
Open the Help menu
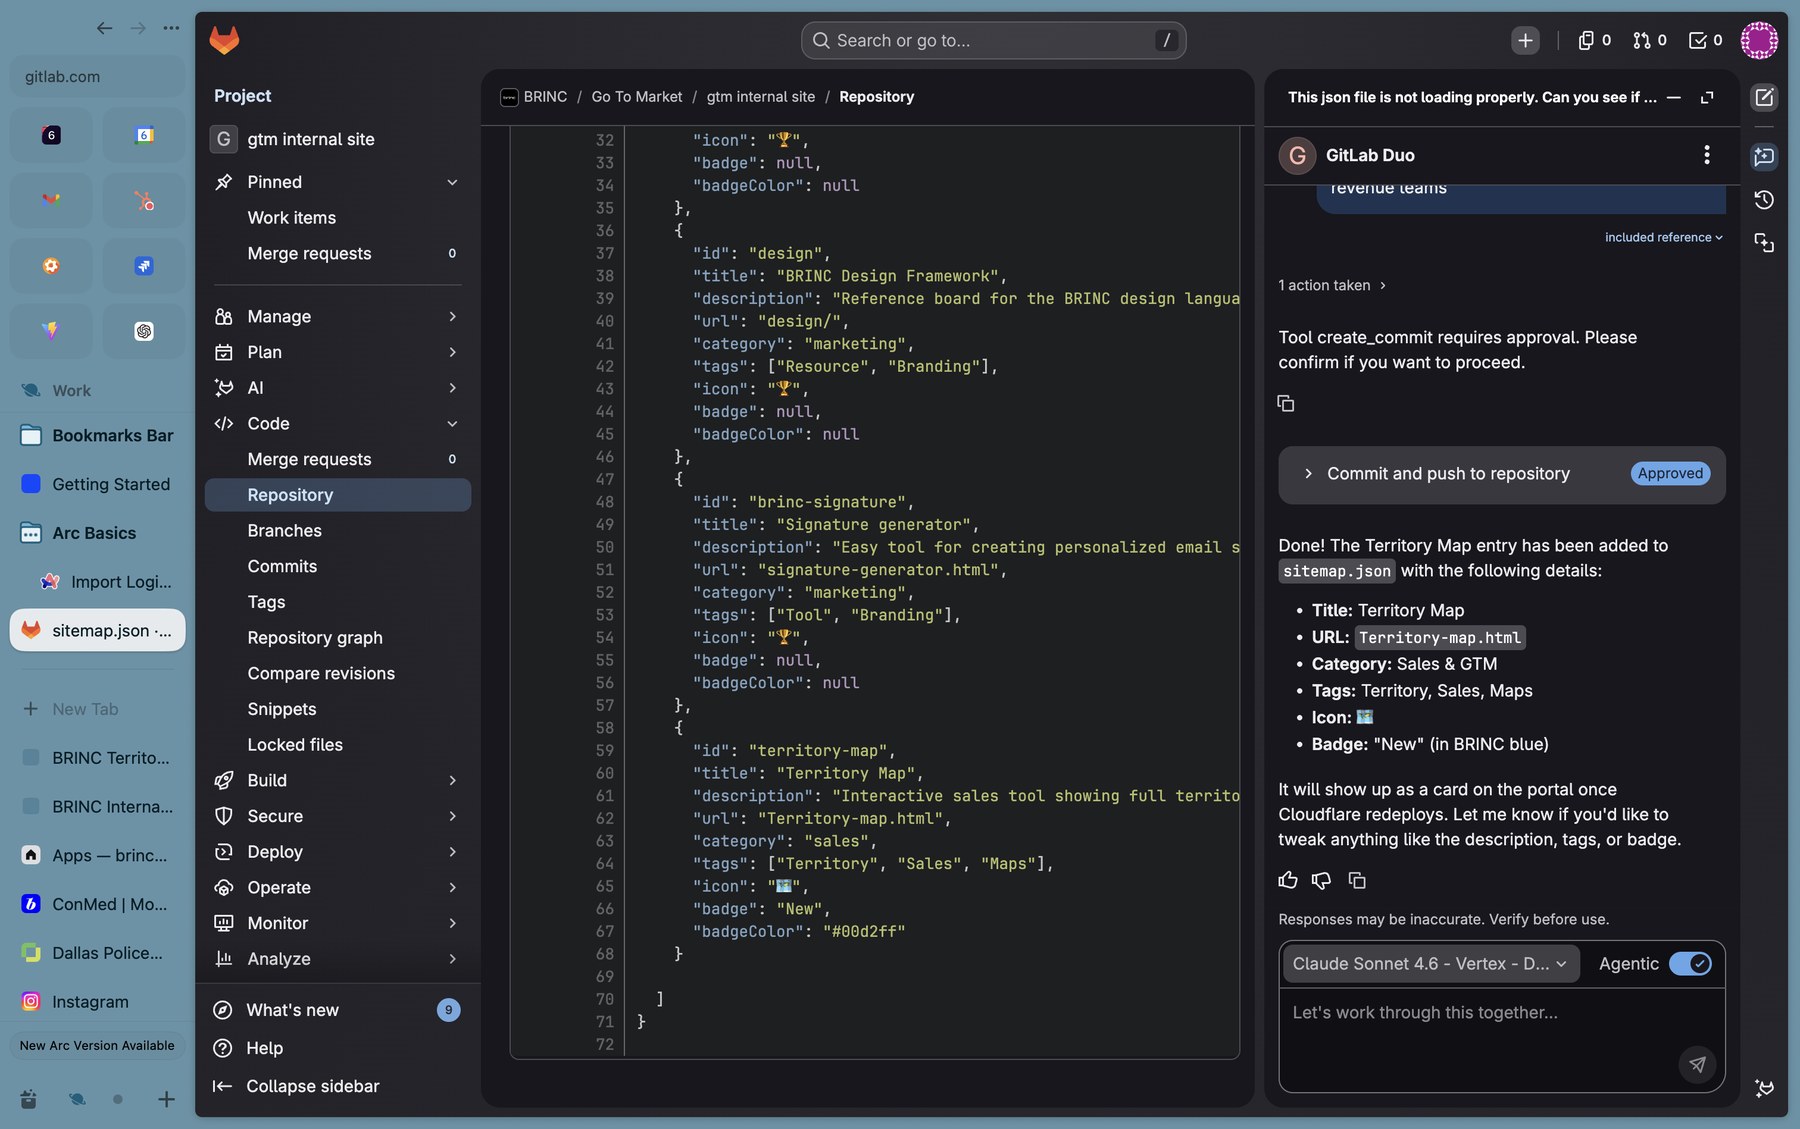337,1048
